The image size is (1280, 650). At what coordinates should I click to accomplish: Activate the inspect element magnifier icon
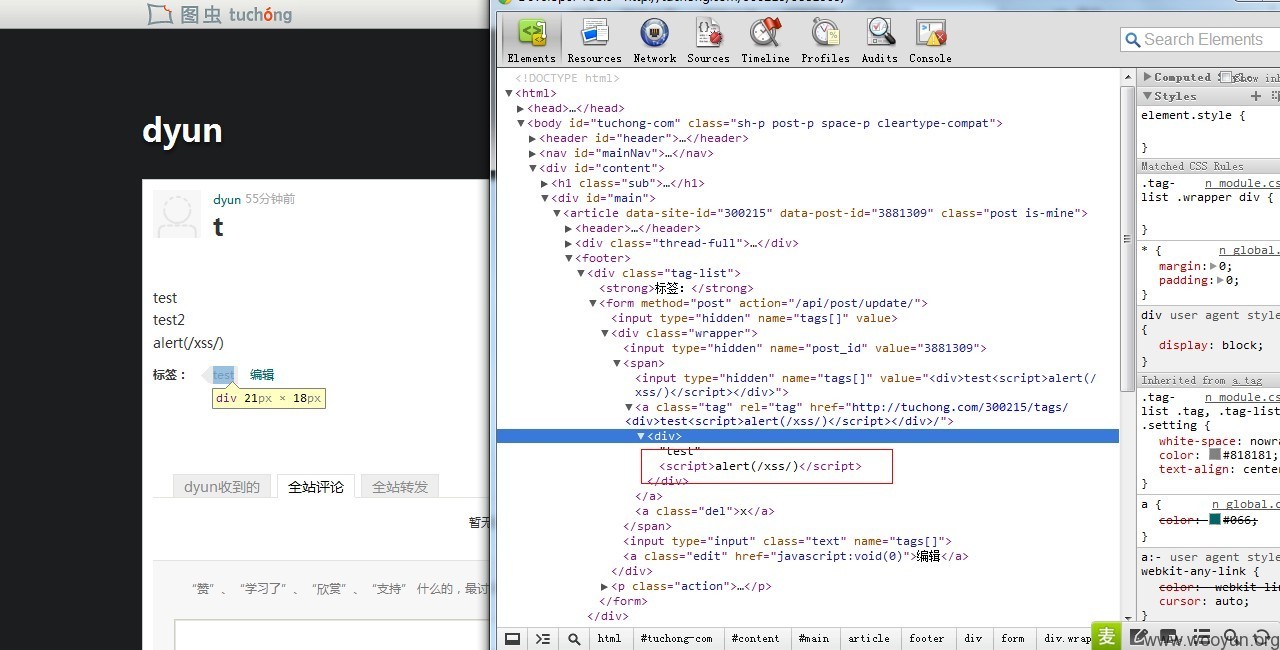[x=574, y=638]
